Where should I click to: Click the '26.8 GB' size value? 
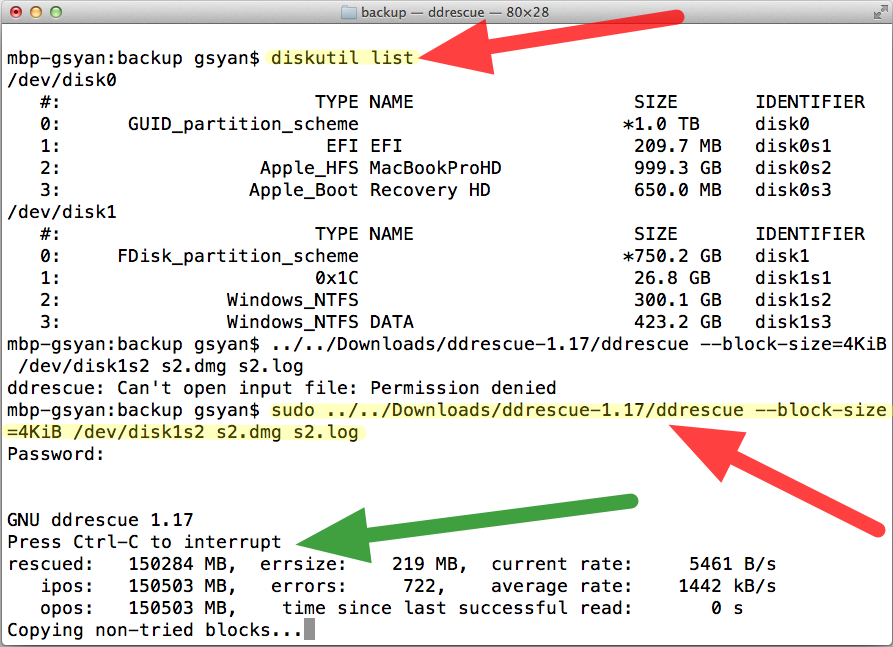[x=672, y=278]
